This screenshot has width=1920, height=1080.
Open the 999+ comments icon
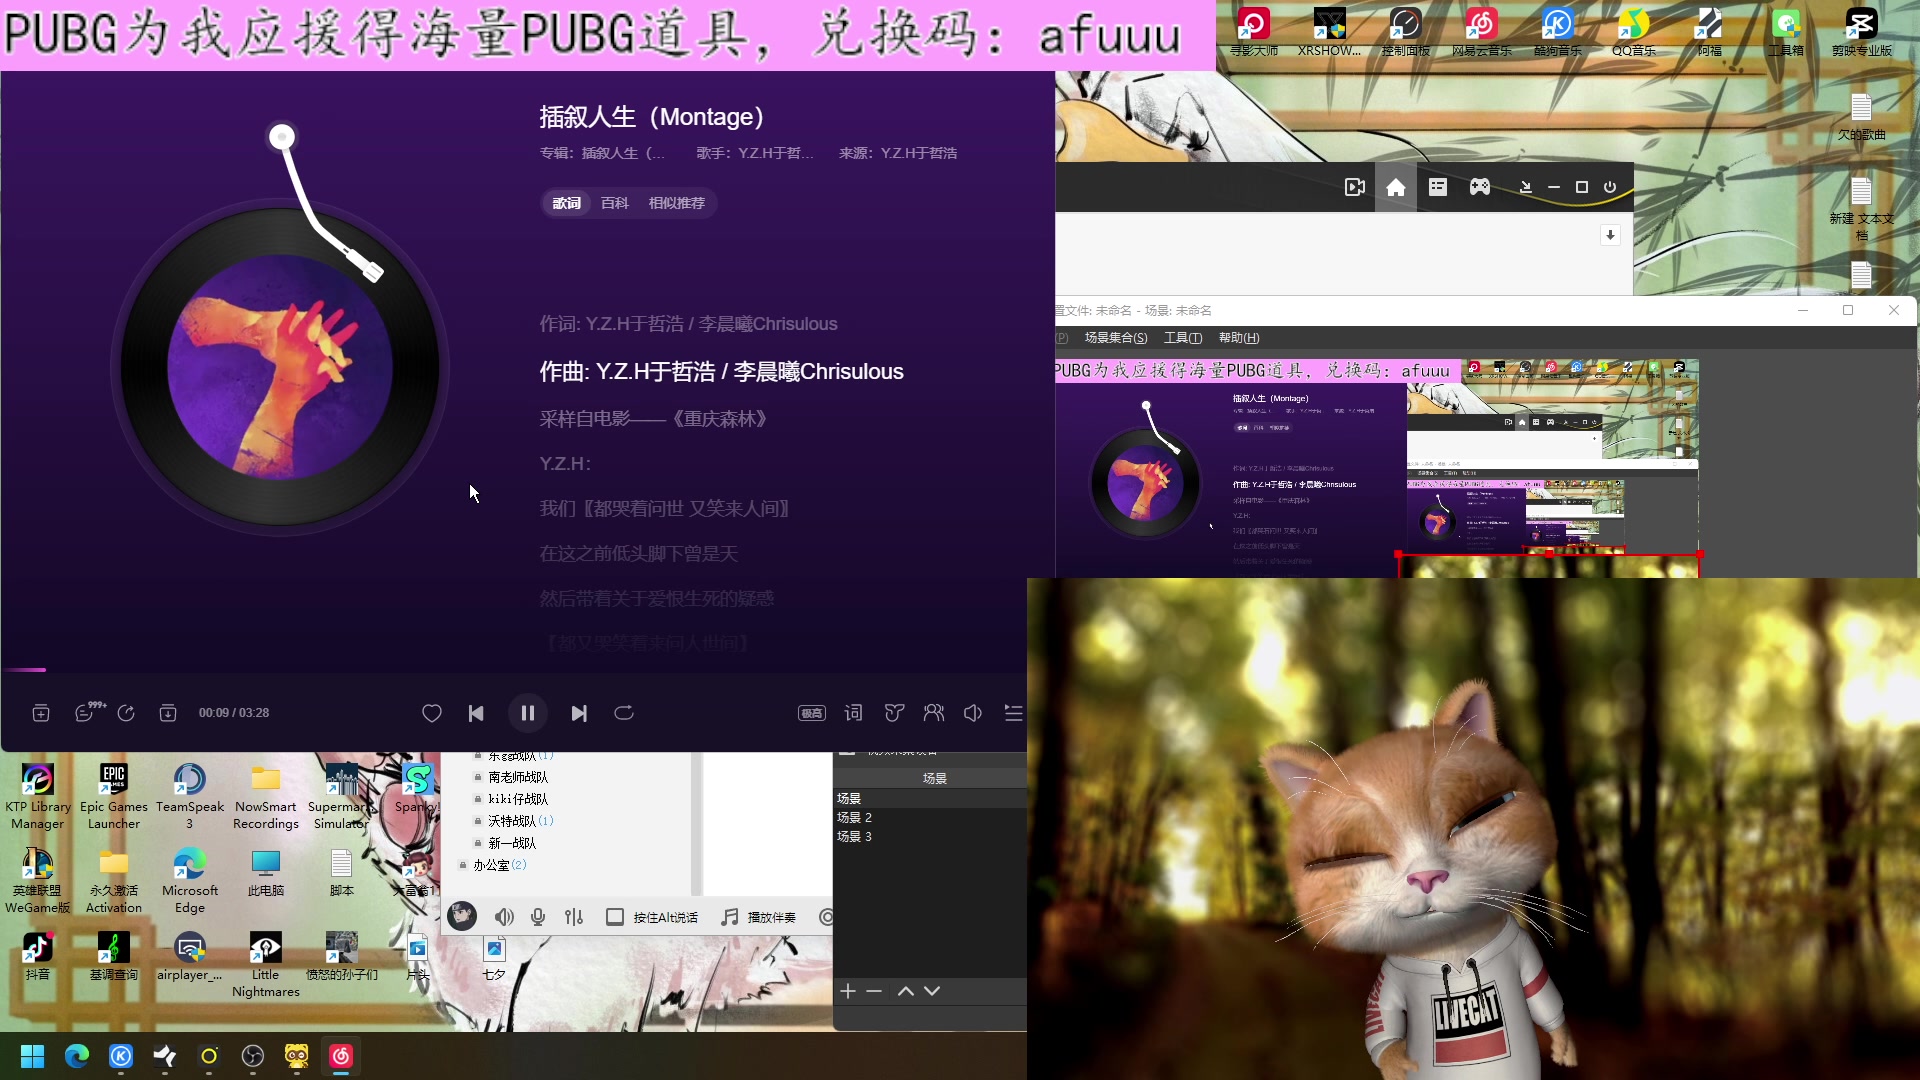click(89, 712)
